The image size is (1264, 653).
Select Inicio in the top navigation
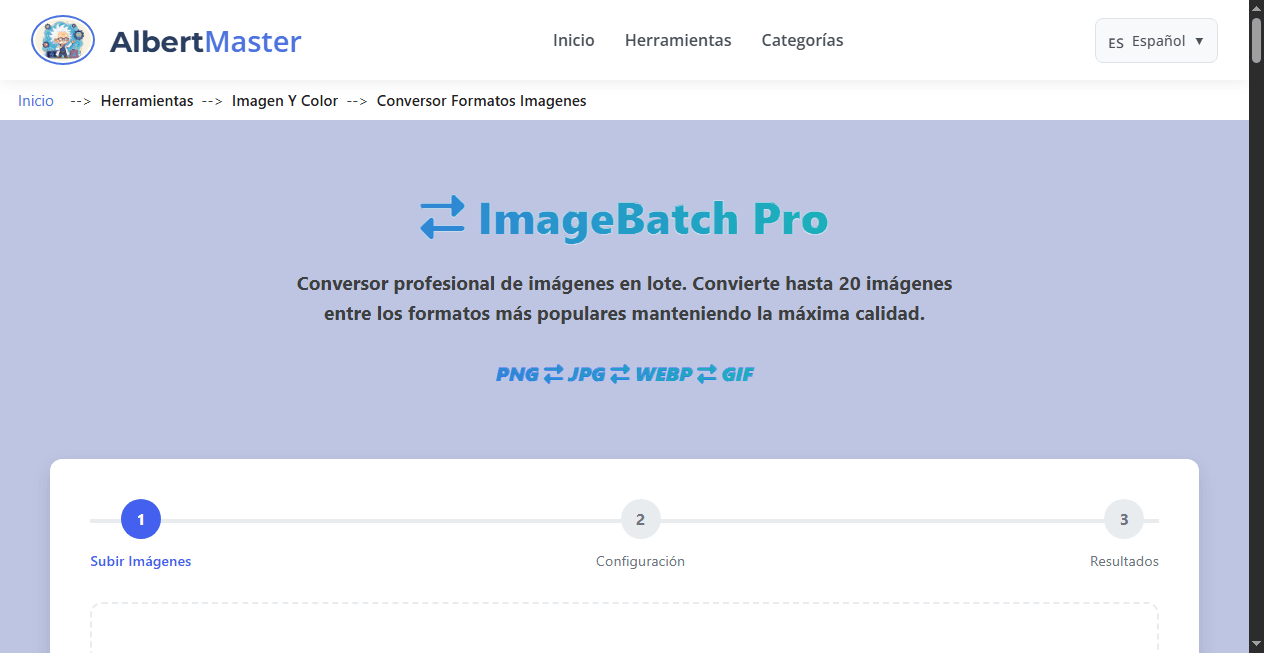[x=573, y=40]
